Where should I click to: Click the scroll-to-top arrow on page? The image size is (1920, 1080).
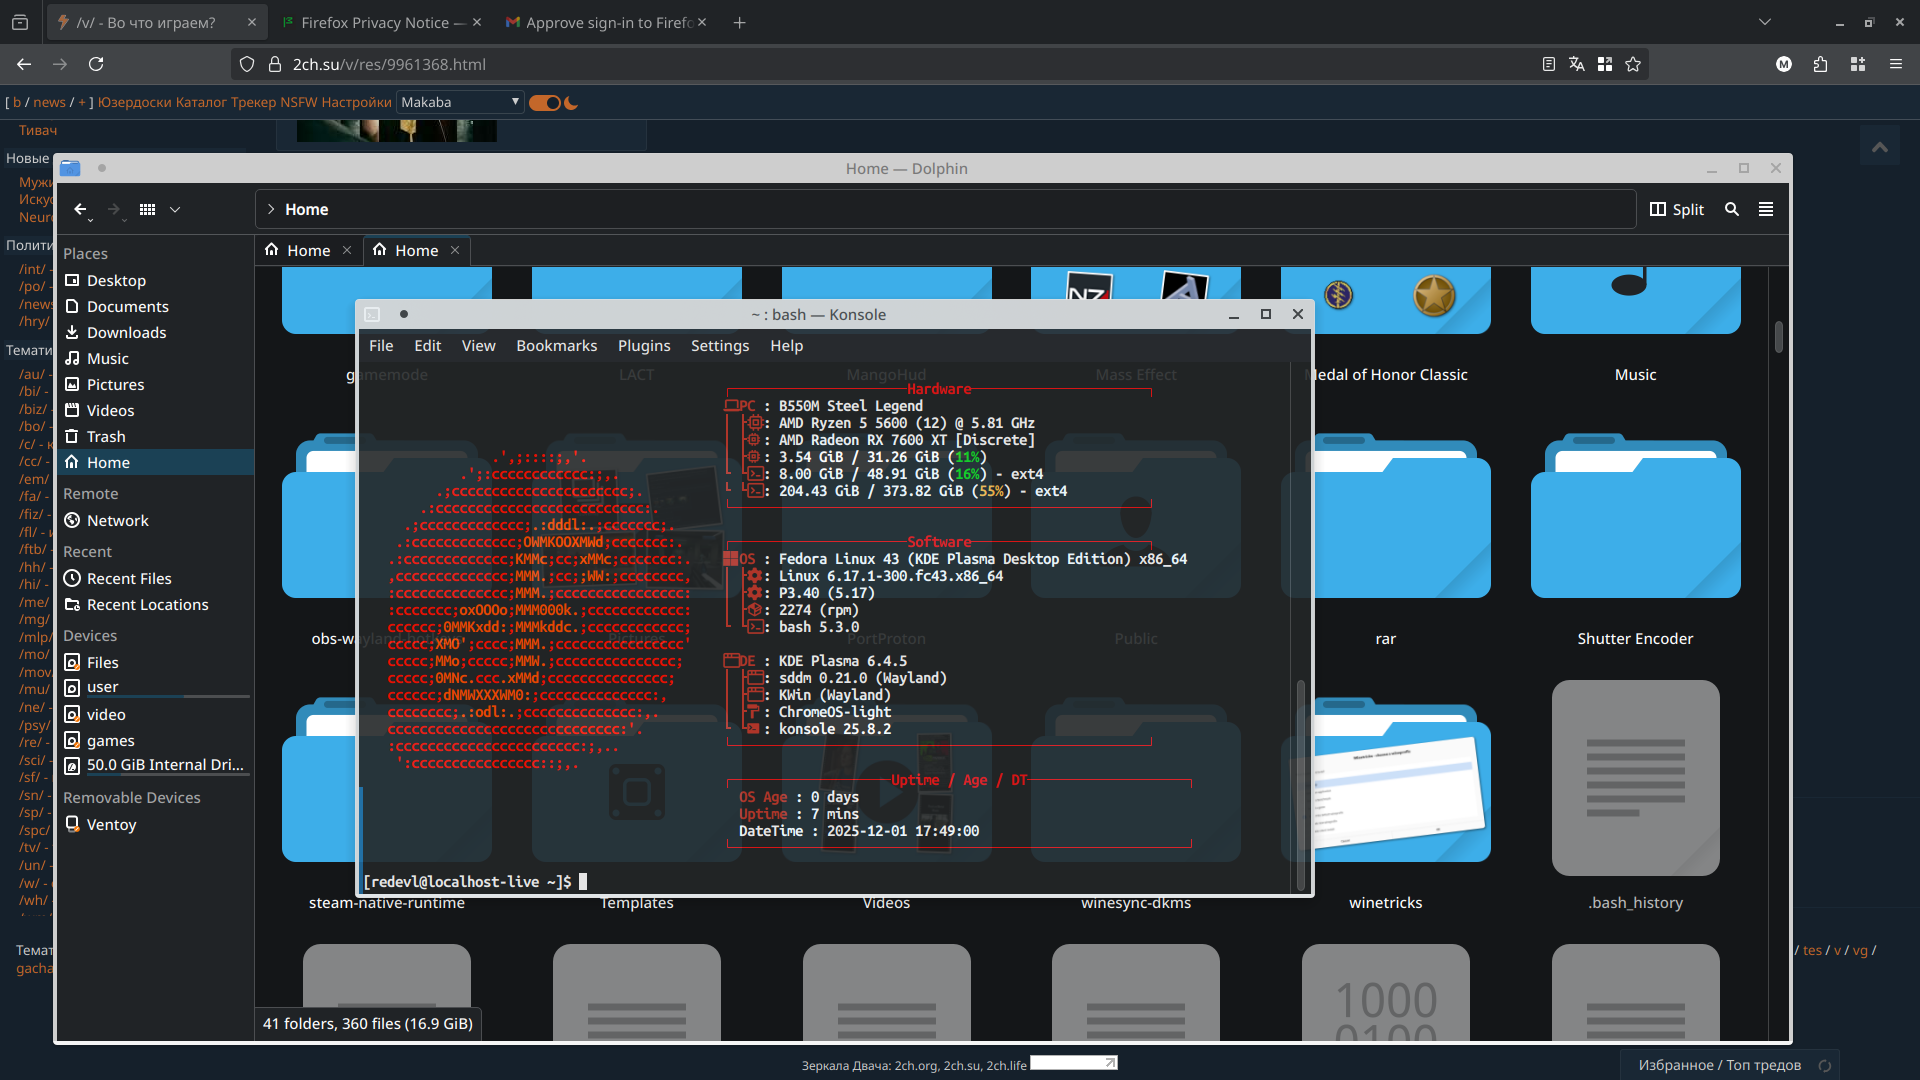[1880, 147]
